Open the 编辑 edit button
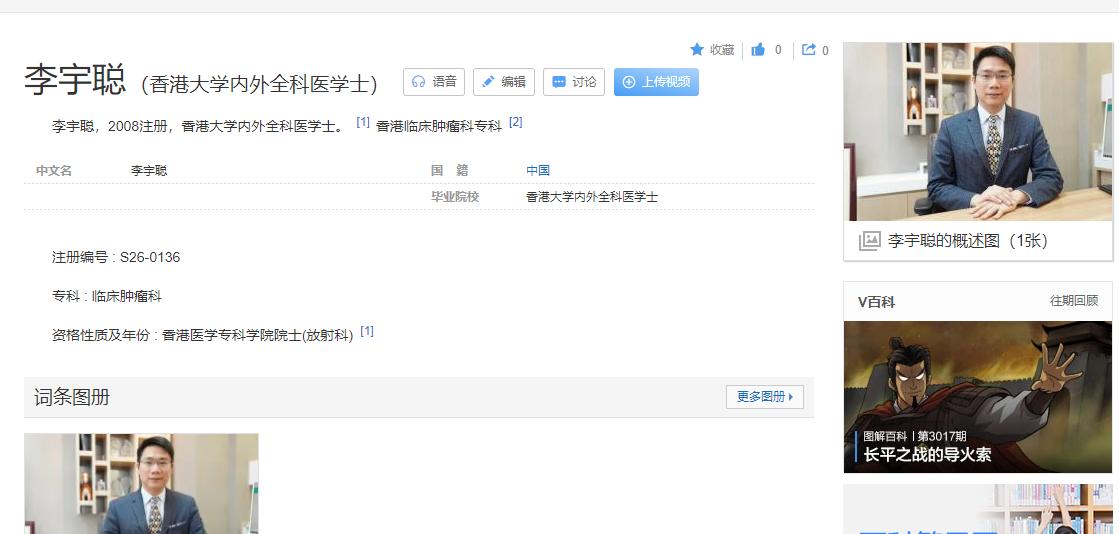Viewport: 1119px width, 534px height. point(504,82)
